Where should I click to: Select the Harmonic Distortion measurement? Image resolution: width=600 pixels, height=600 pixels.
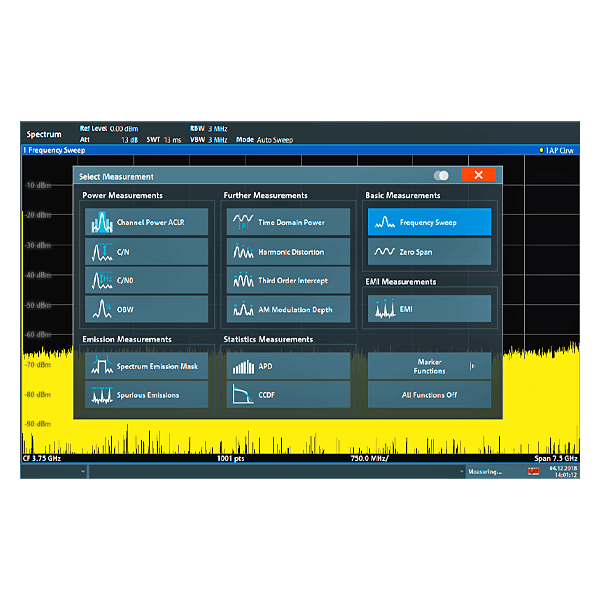click(289, 251)
